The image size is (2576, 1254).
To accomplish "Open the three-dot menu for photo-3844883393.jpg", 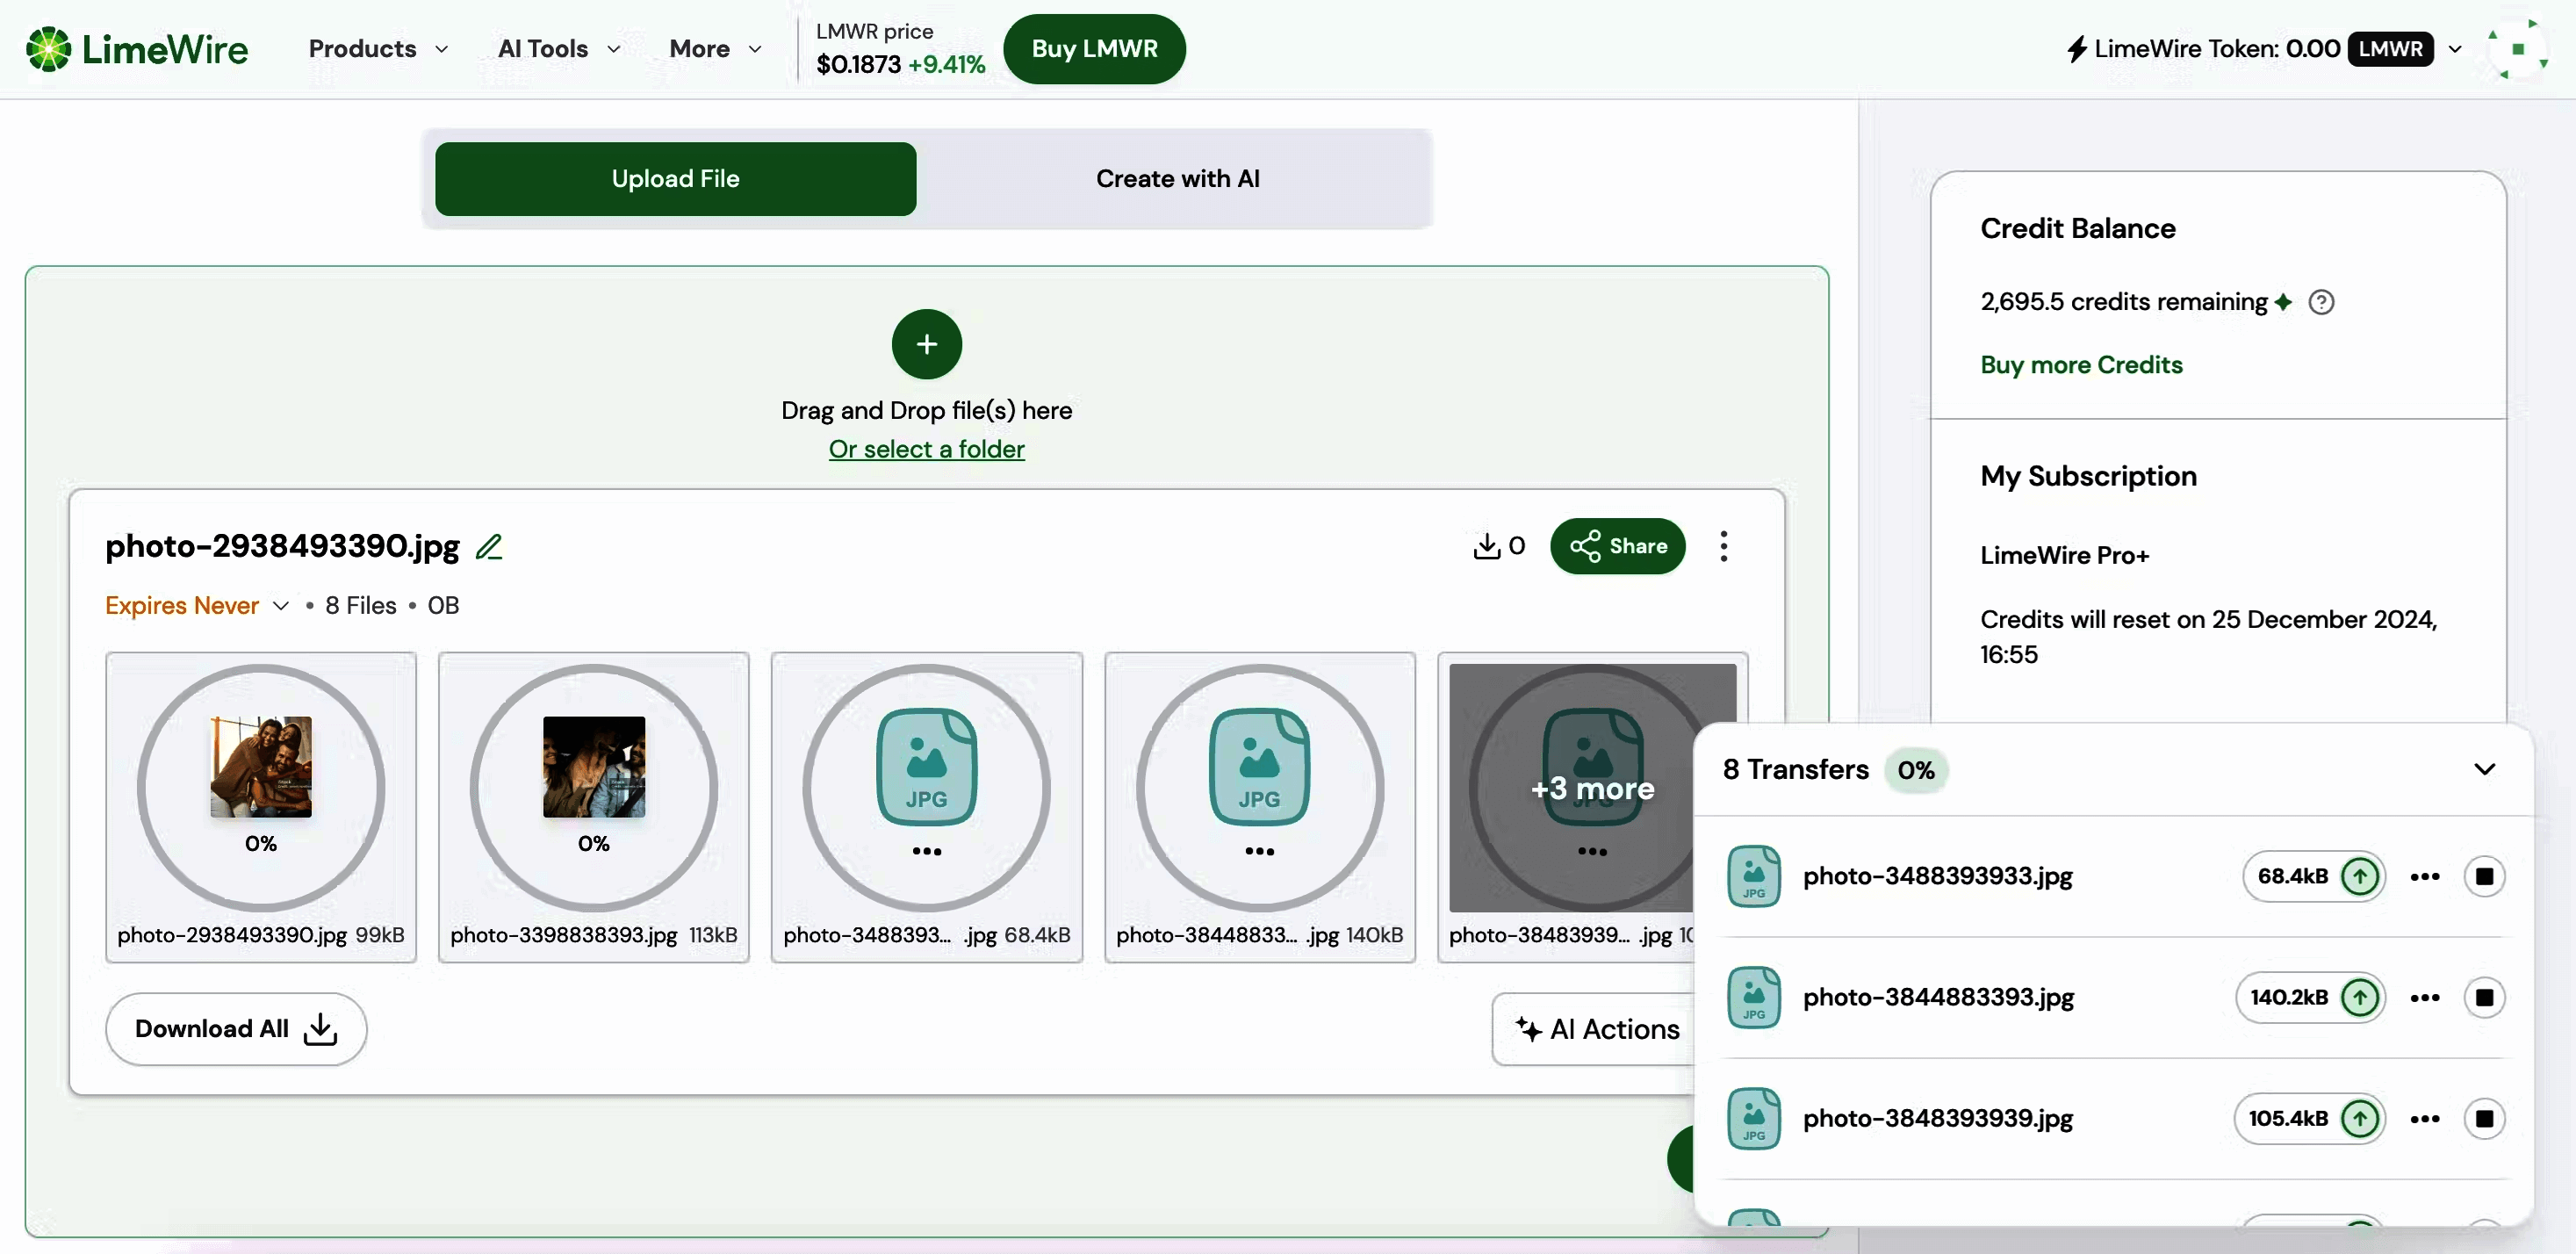I will point(2424,997).
